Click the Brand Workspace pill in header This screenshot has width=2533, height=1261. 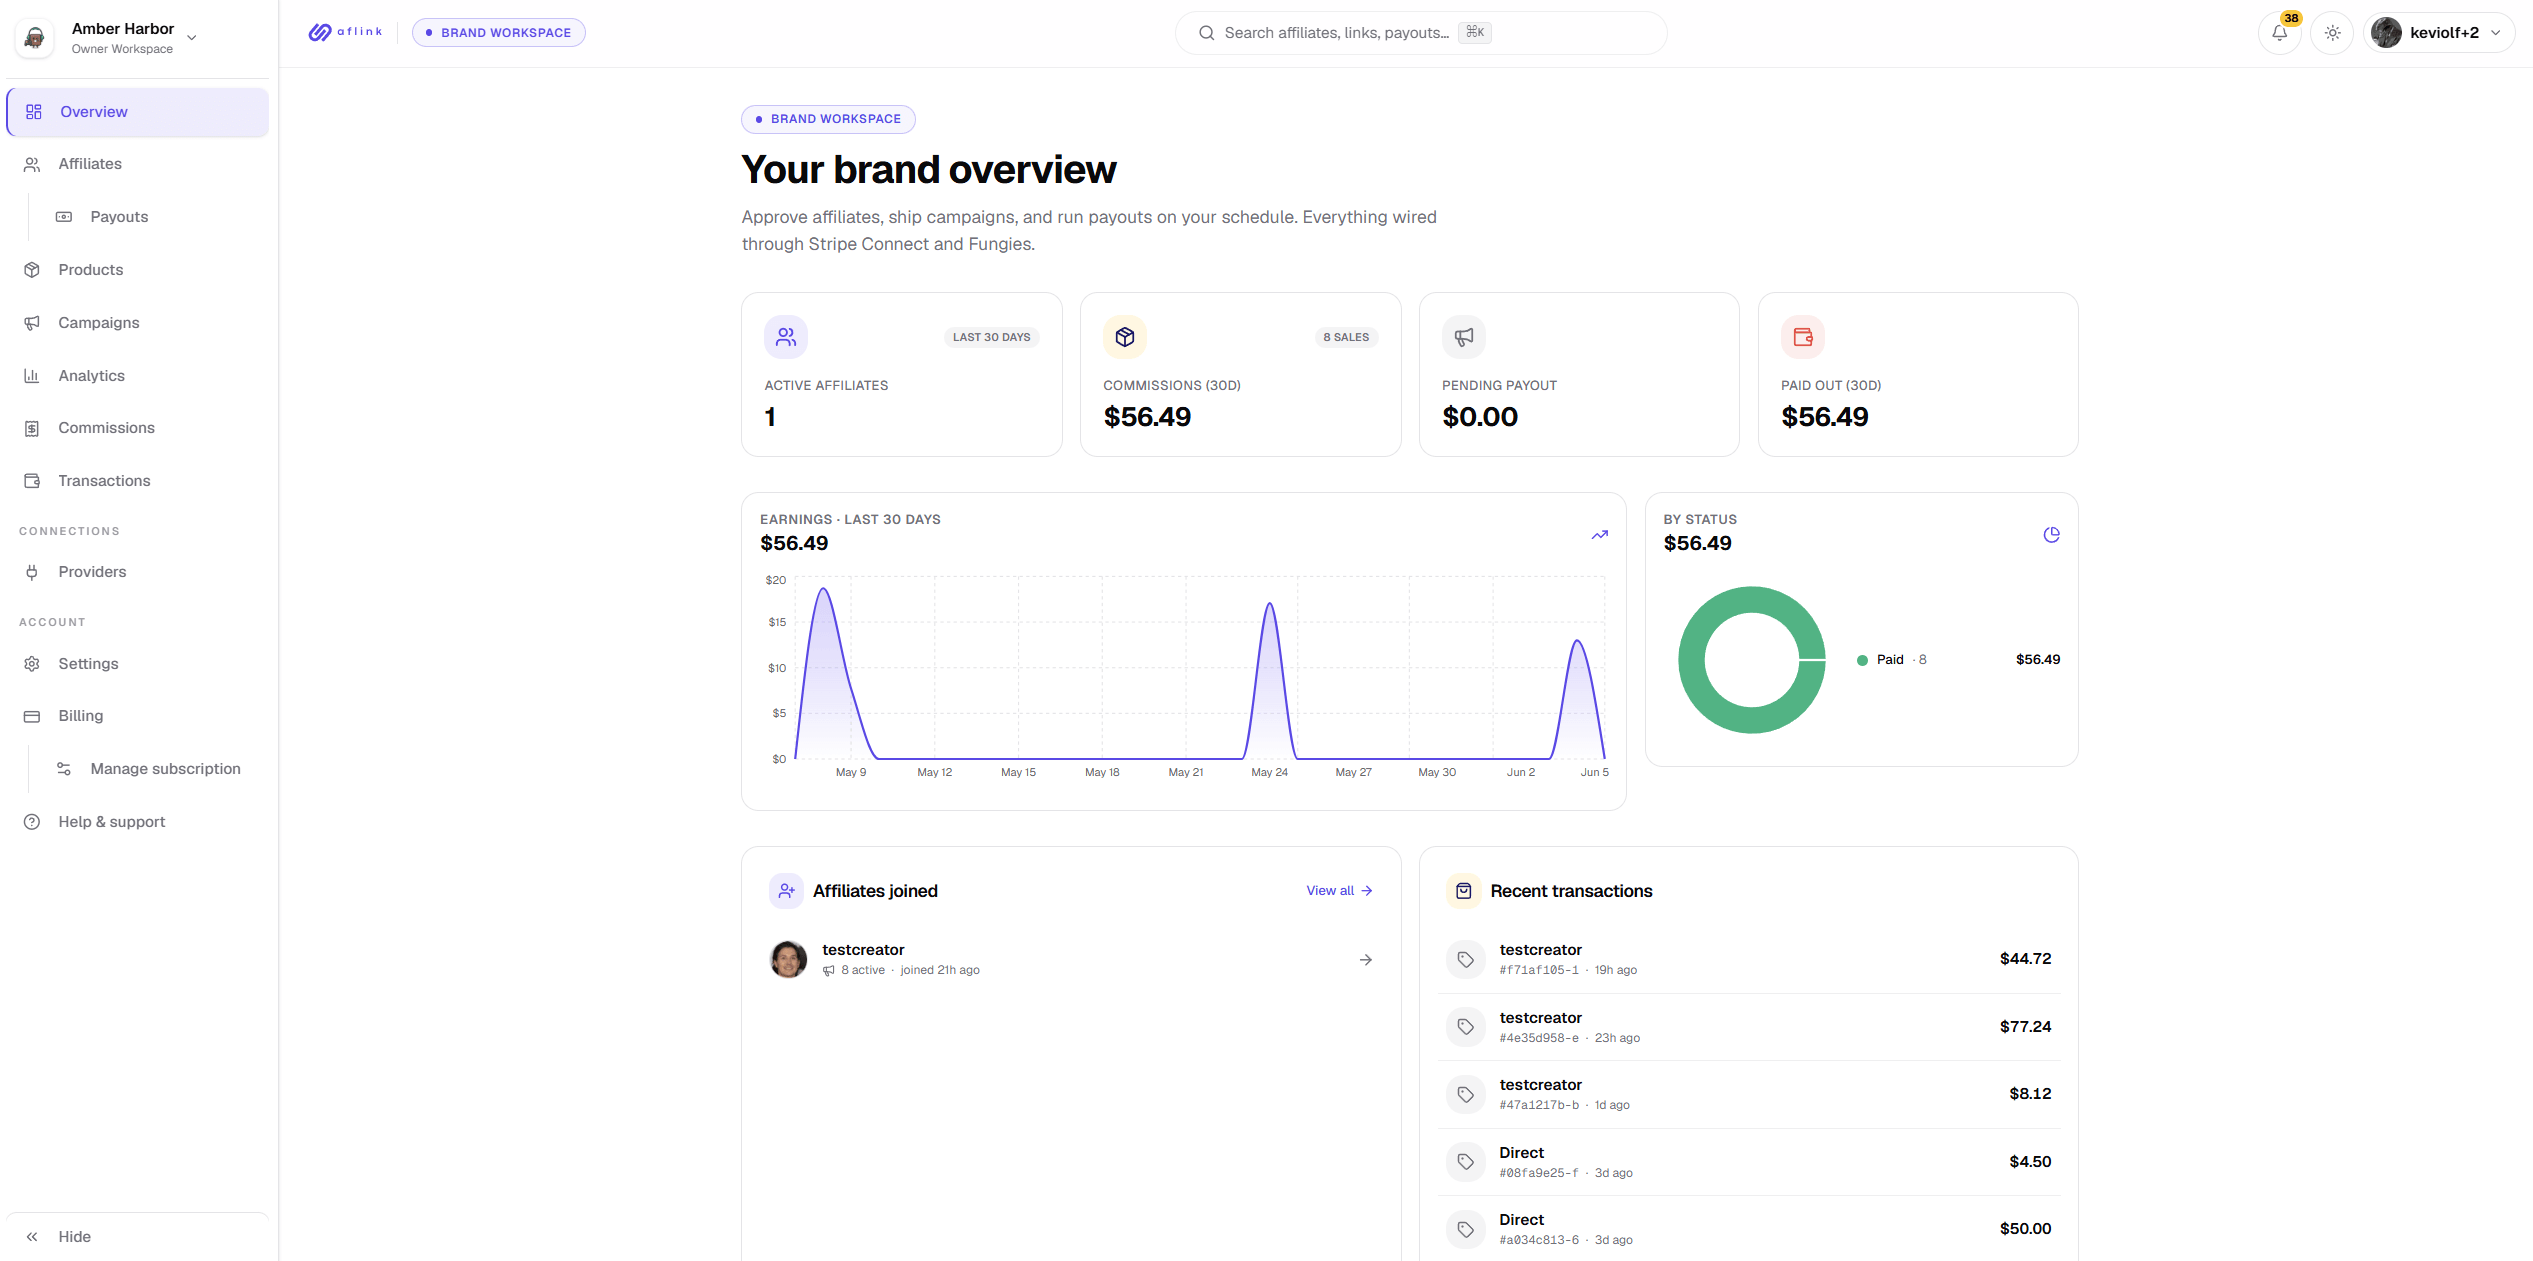click(499, 33)
